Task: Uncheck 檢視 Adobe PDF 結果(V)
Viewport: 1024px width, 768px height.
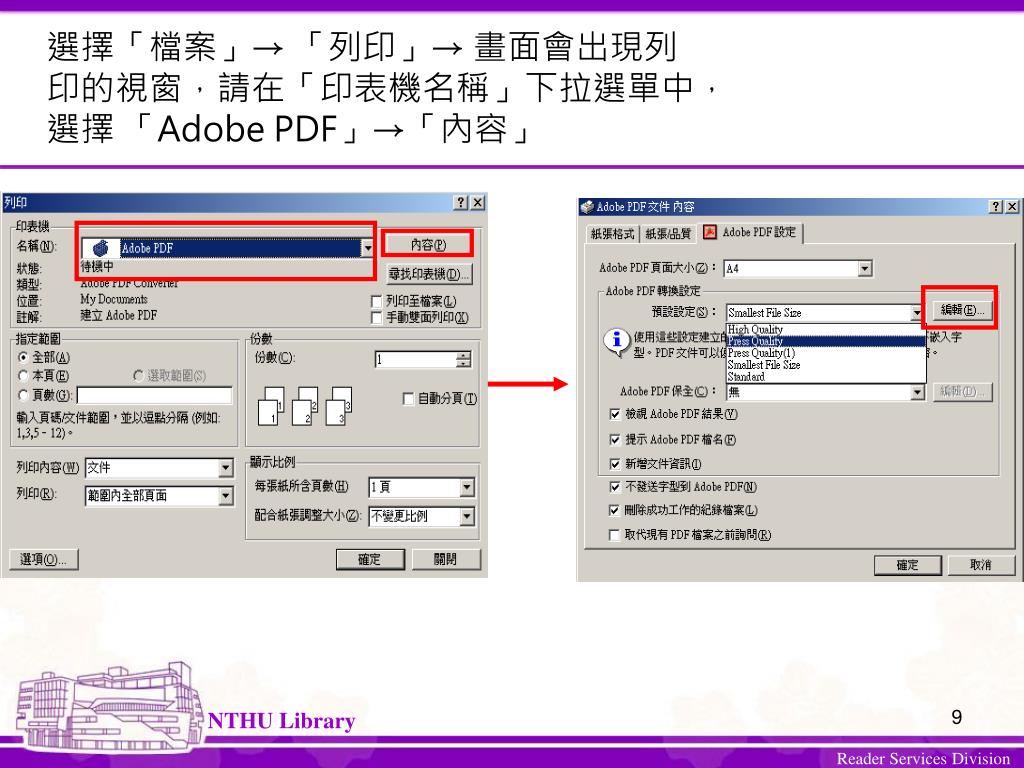Action: [615, 414]
